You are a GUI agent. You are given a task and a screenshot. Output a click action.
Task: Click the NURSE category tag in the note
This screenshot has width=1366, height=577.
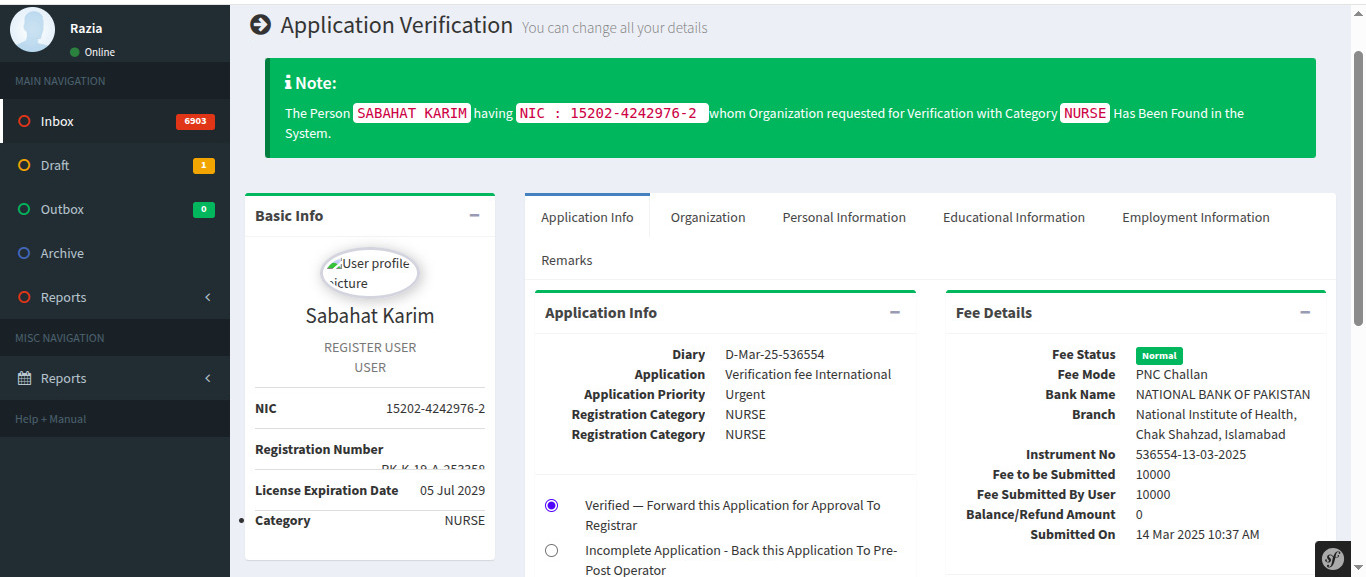click(1085, 113)
